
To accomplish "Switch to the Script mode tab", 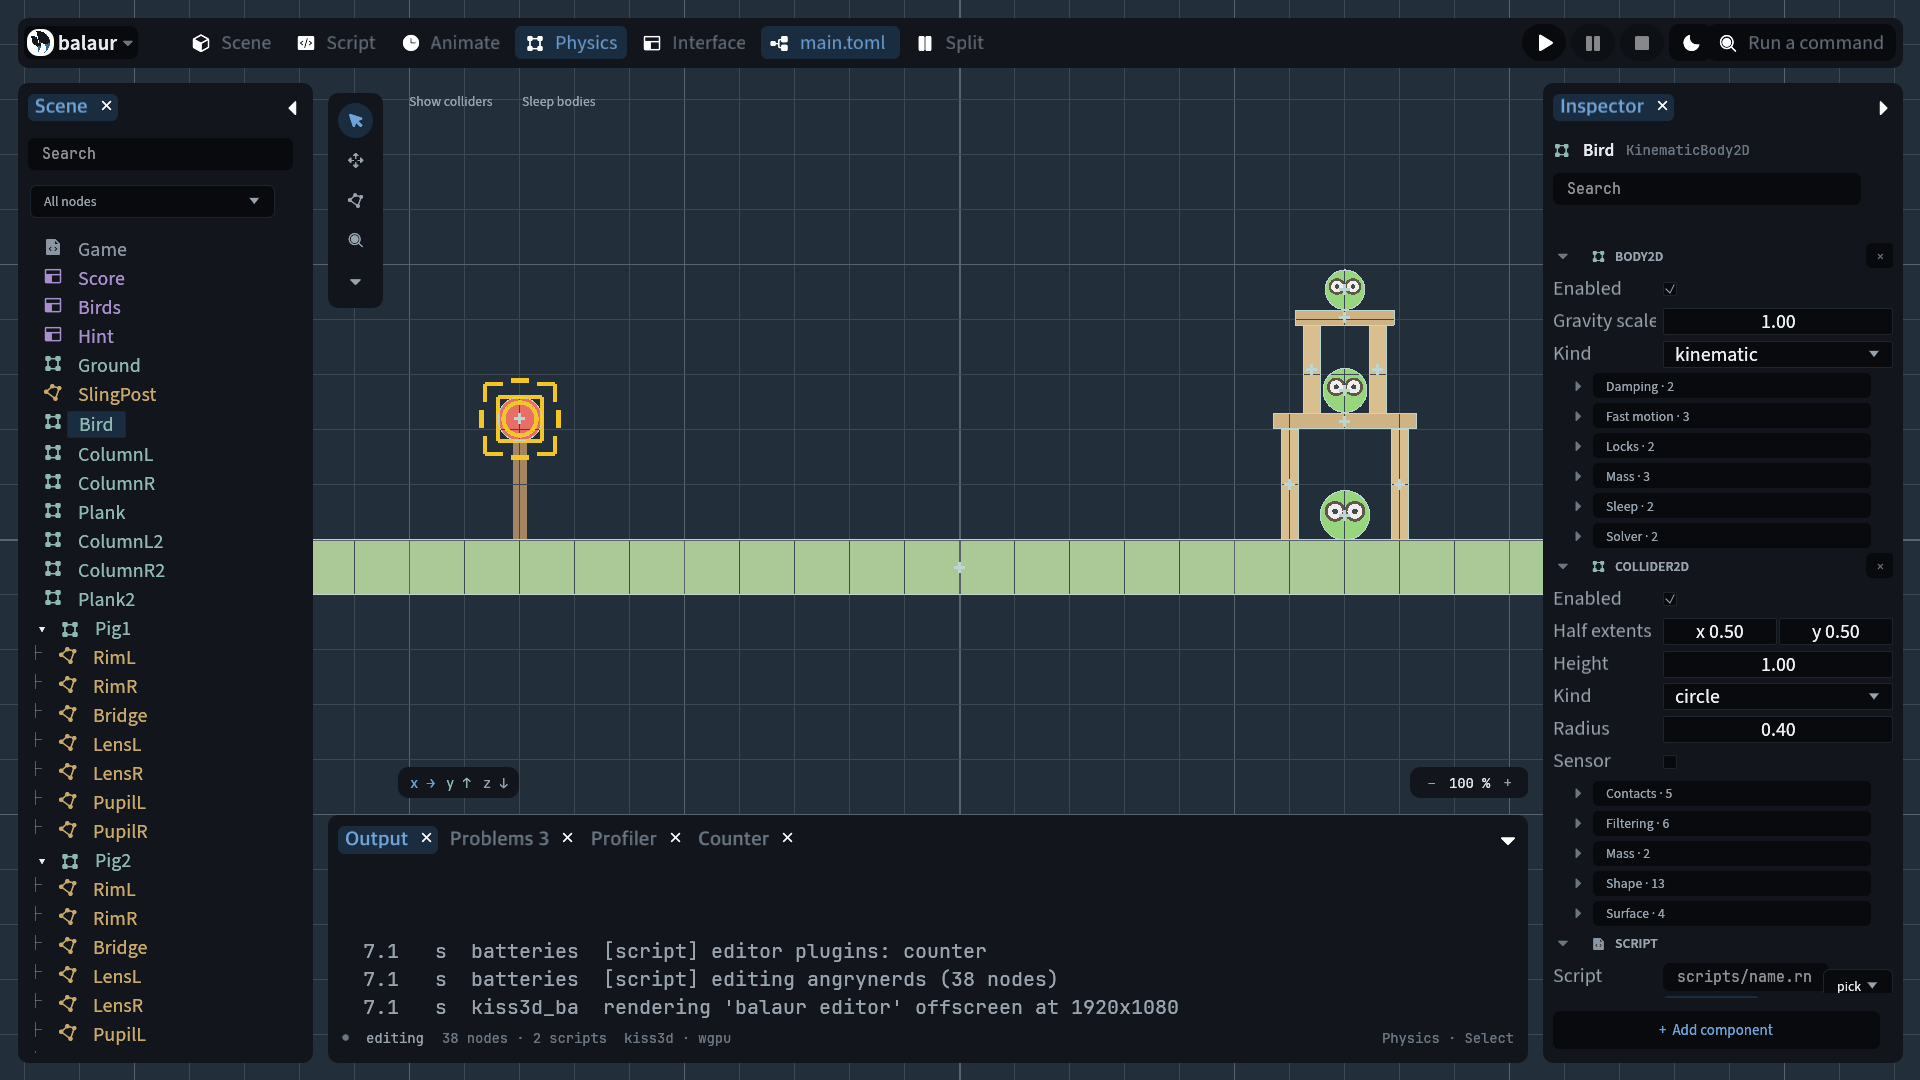I will [336, 43].
